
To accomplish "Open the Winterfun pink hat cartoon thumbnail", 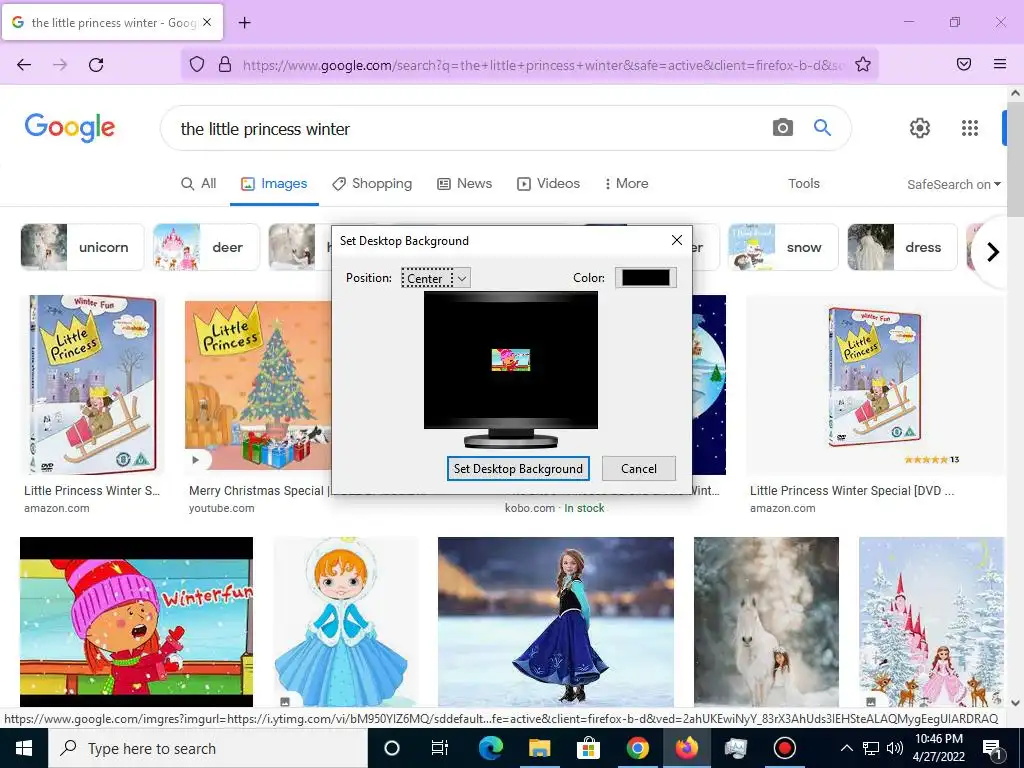I will pos(136,622).
